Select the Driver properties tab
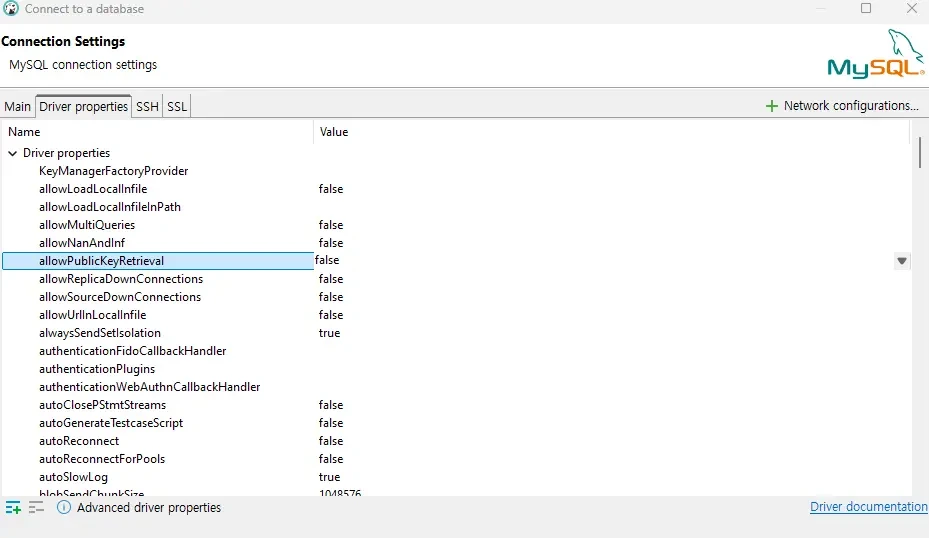The image size is (929, 538). tap(84, 107)
